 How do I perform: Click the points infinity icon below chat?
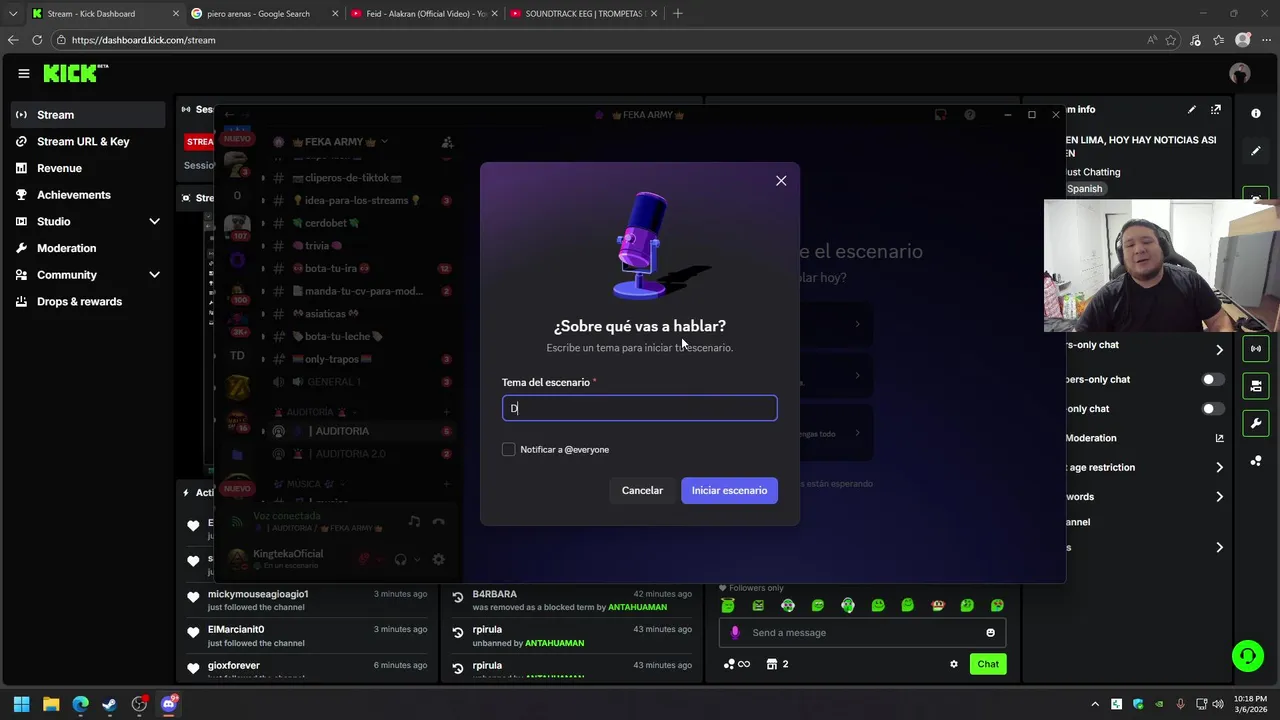[x=737, y=664]
